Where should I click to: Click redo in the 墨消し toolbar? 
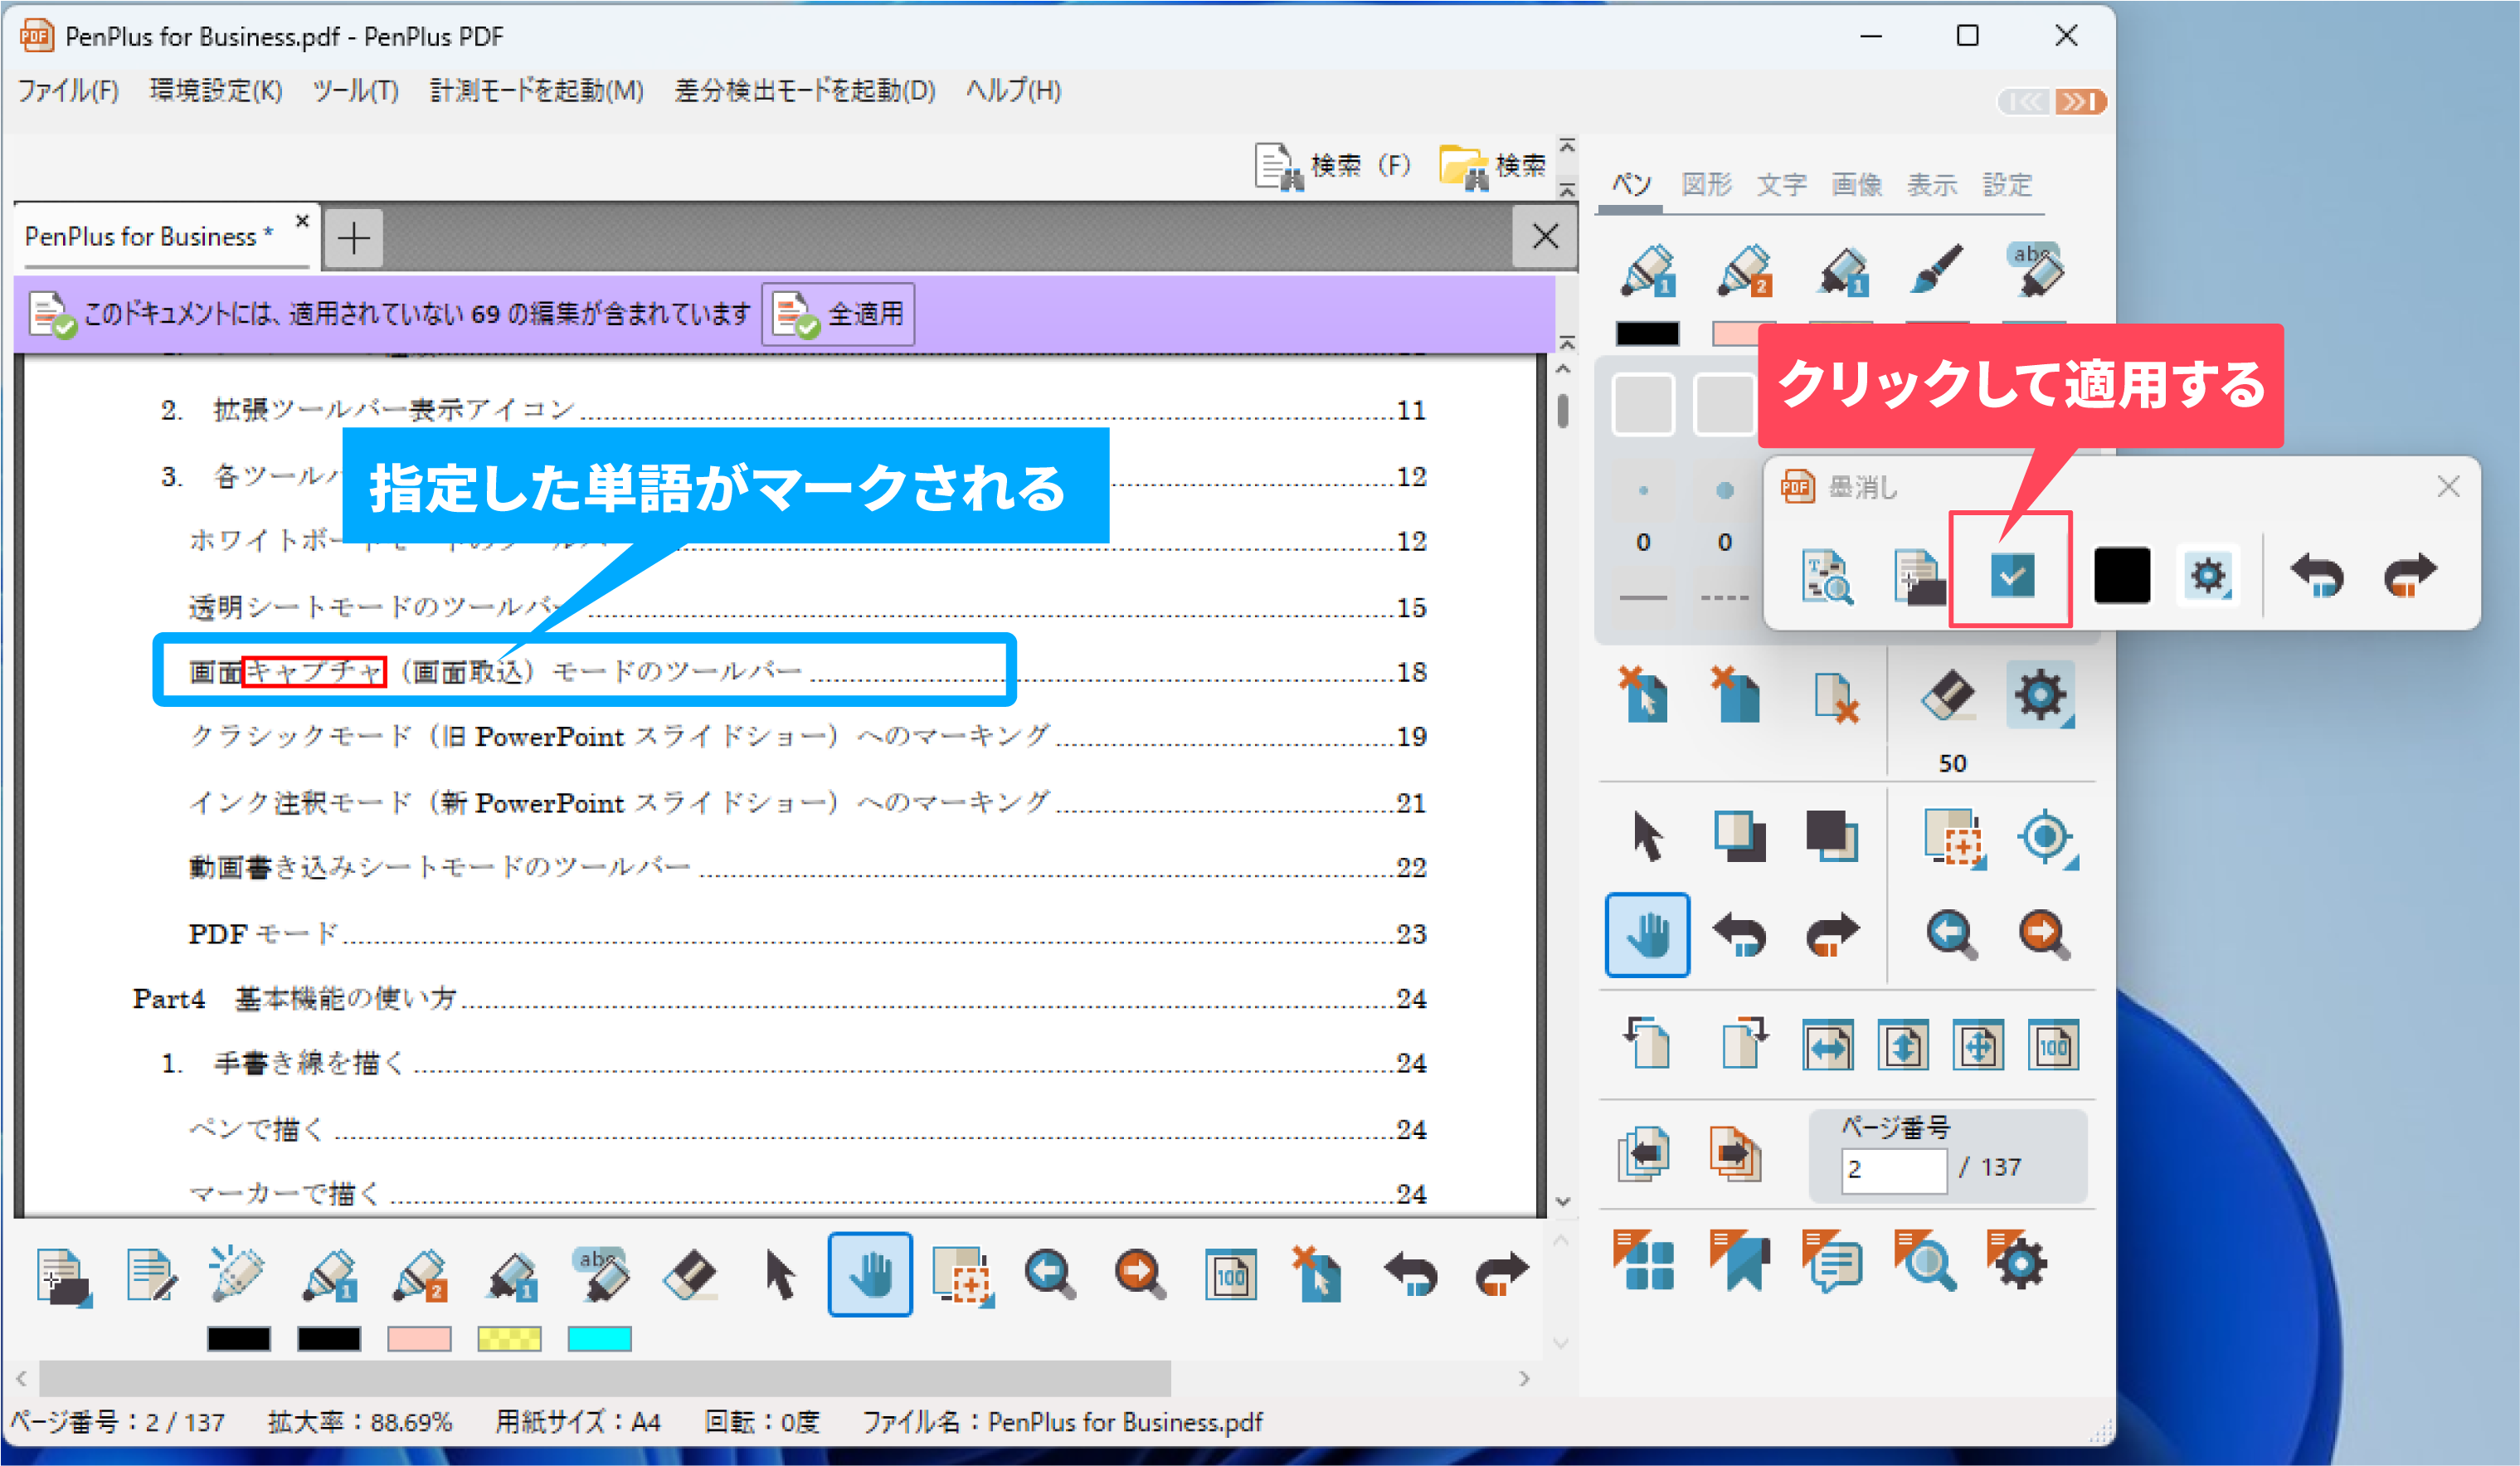coord(2410,575)
